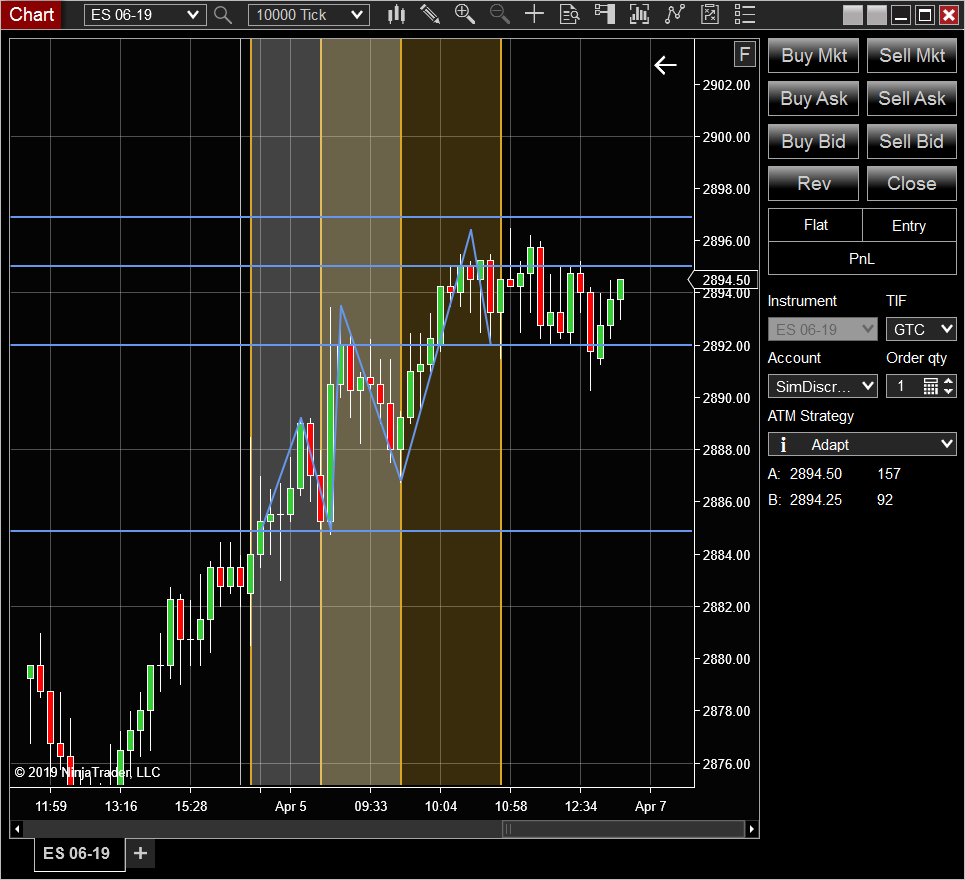965x880 pixels.
Task: Open the TIF GTC dropdown
Action: point(921,329)
